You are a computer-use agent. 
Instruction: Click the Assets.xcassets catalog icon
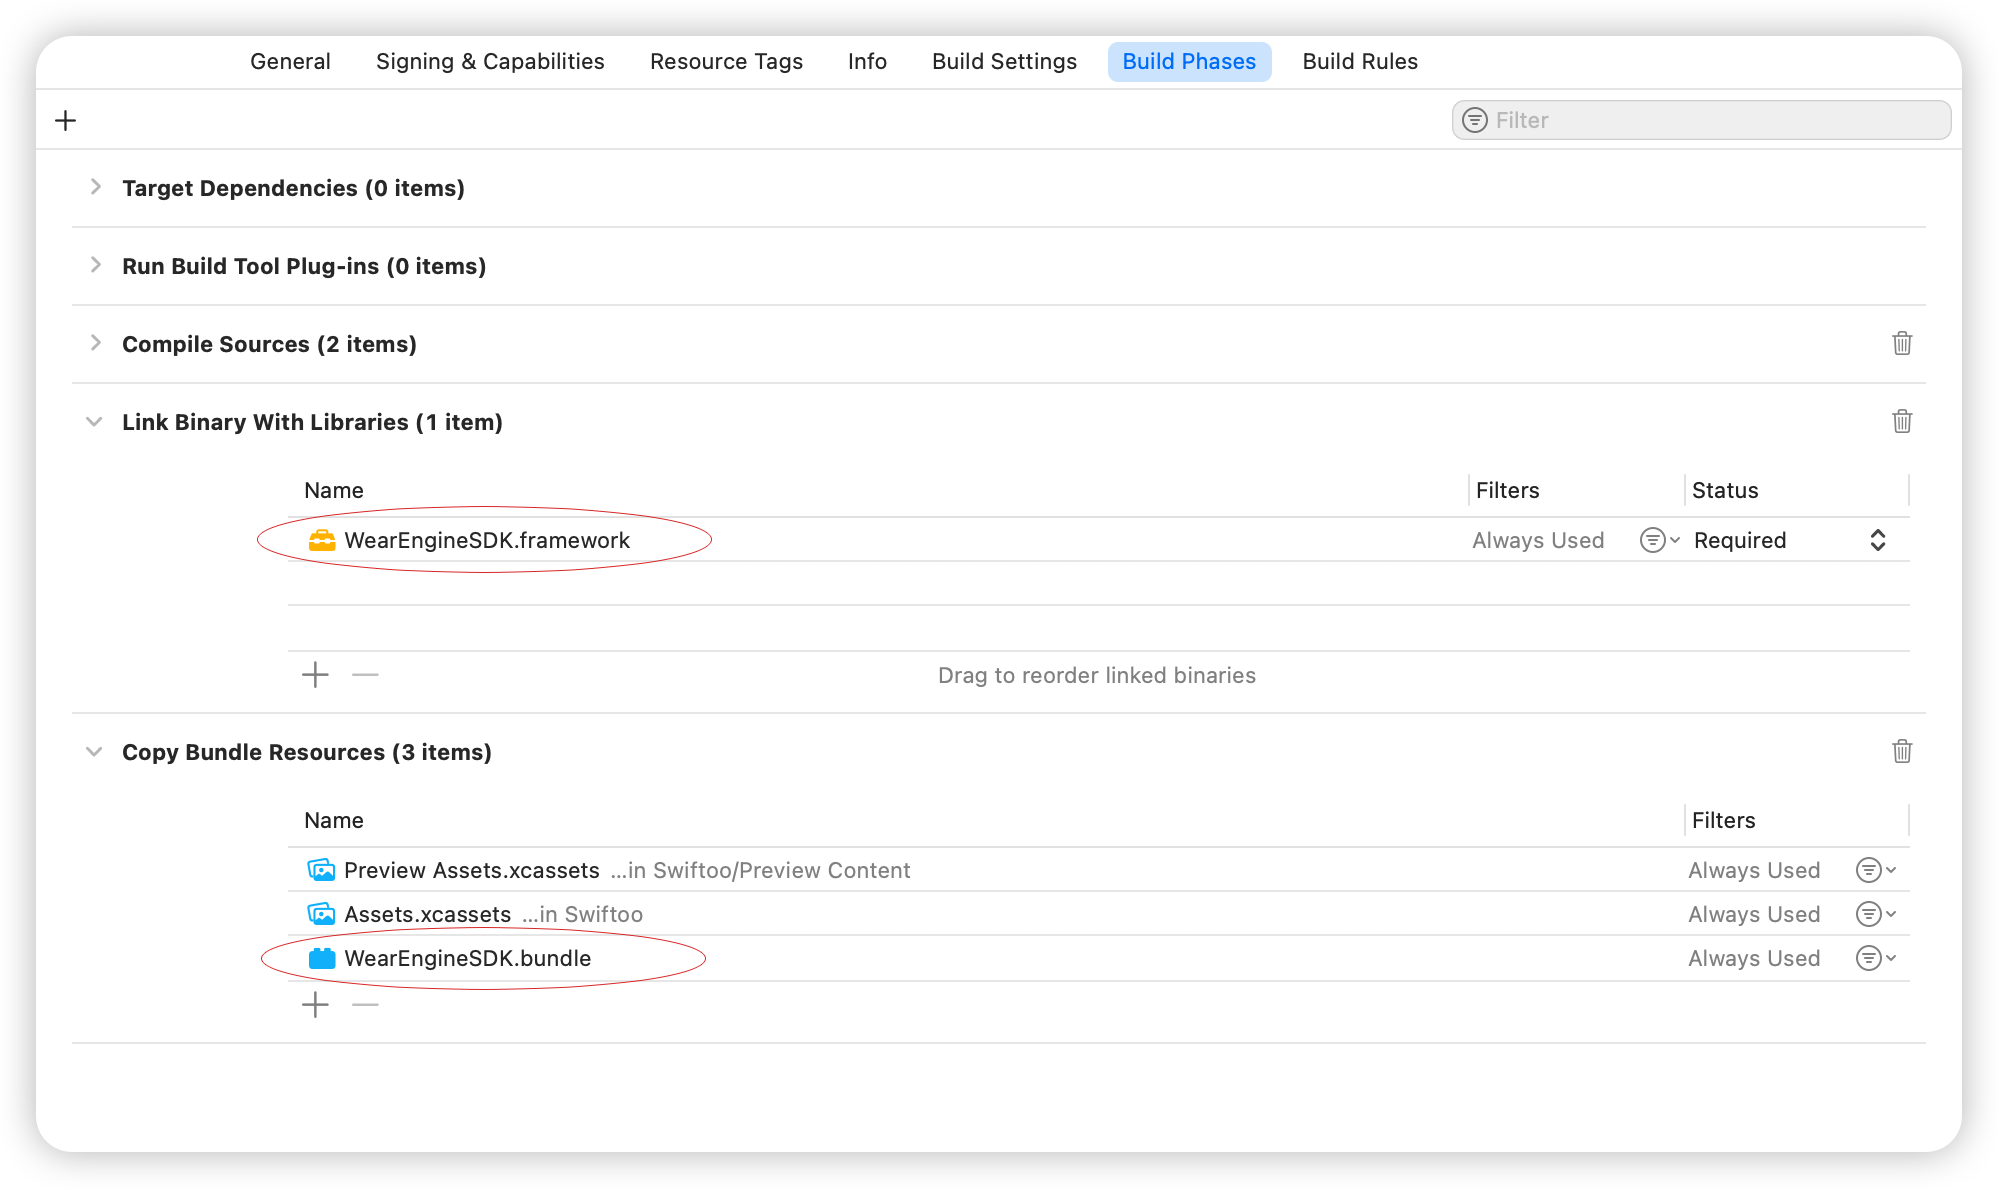pyautogui.click(x=321, y=914)
